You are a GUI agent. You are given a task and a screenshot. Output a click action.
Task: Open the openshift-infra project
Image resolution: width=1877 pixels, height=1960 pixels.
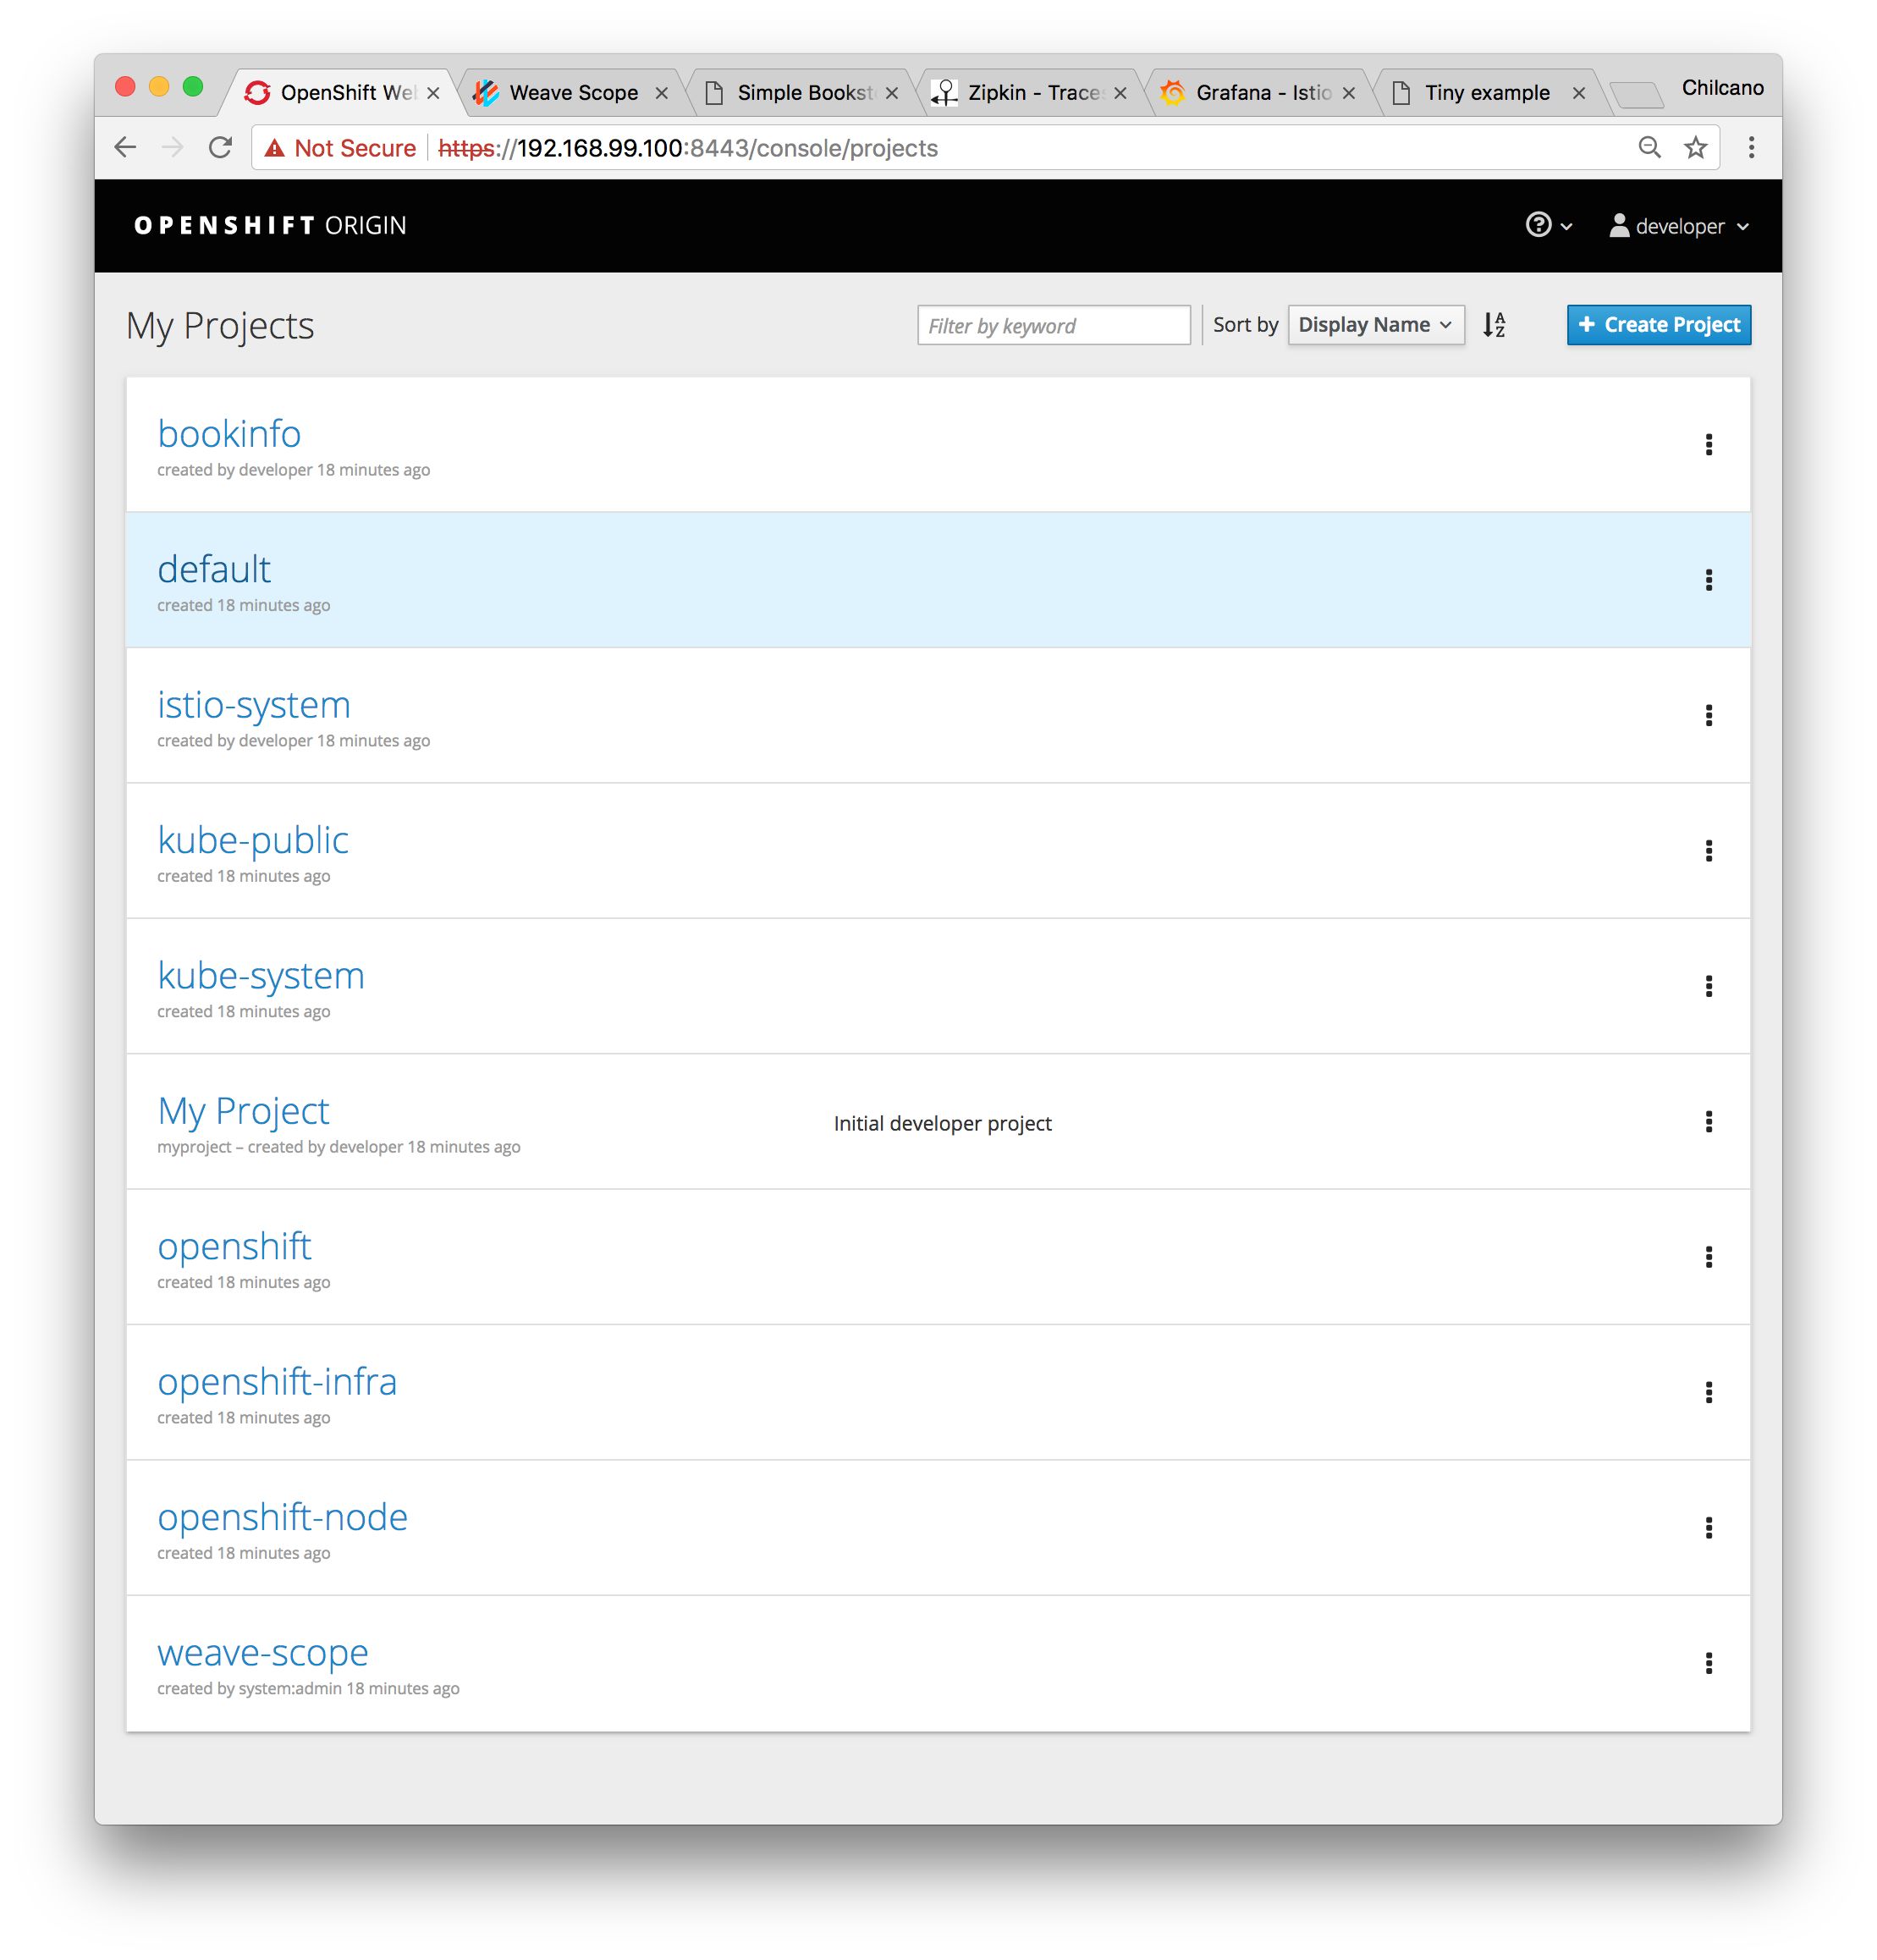pyautogui.click(x=277, y=1382)
